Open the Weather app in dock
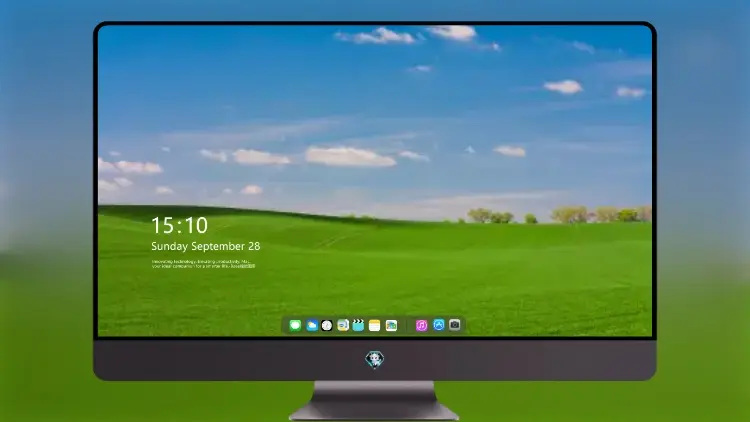 coord(311,325)
